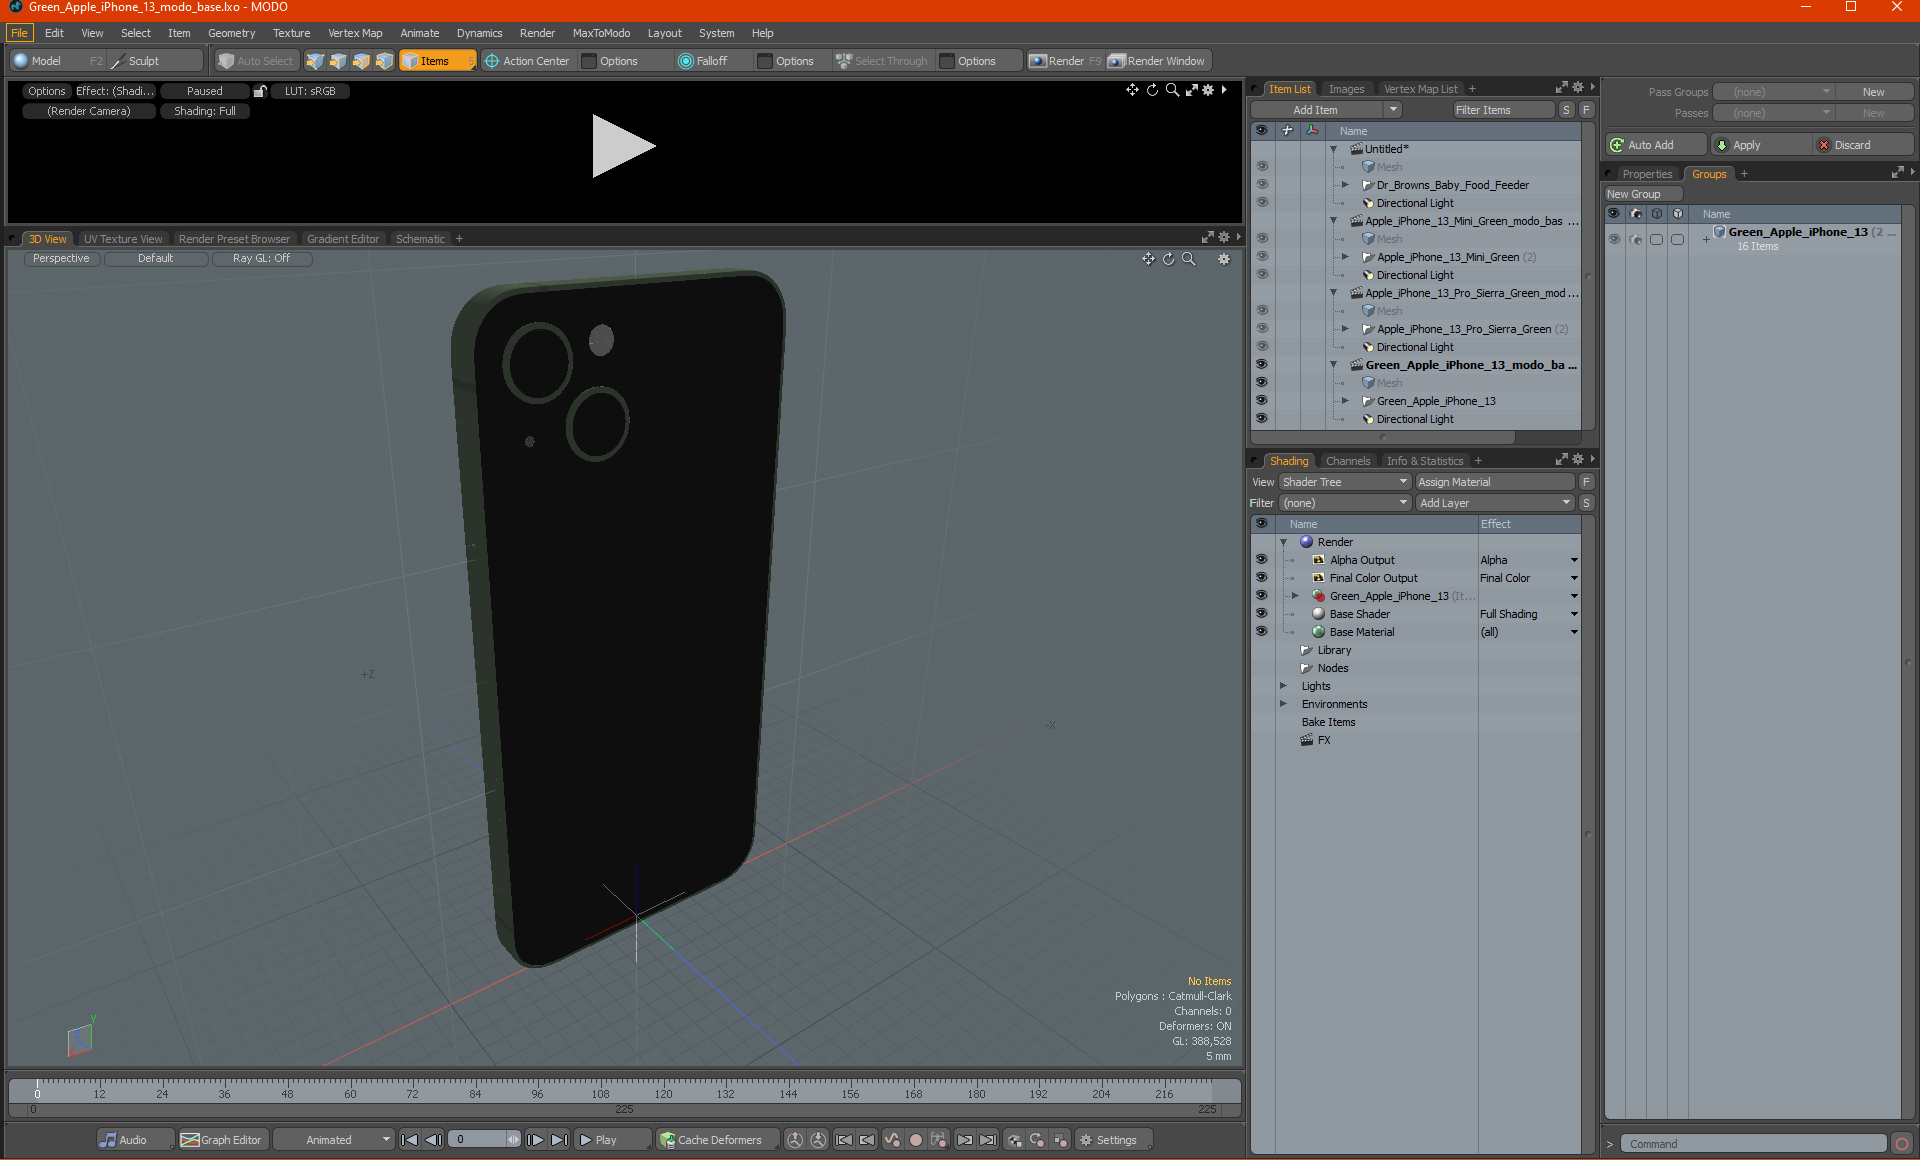Screen dimensions: 1920x1160
Task: Activate Items selection mode
Action: point(437,61)
